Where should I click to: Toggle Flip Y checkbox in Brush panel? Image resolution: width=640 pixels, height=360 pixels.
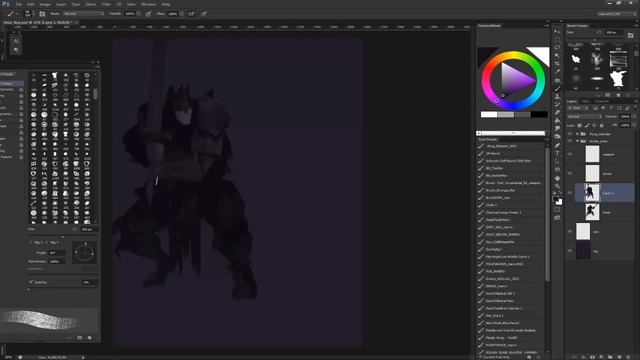tap(47, 242)
